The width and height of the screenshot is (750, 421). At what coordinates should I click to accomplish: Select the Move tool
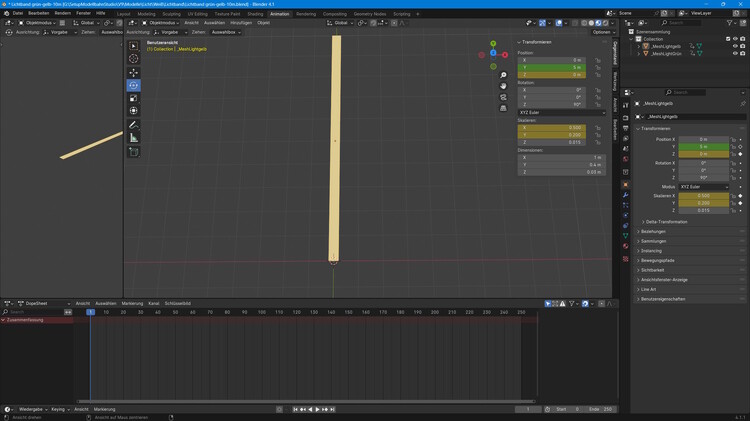pos(133,73)
